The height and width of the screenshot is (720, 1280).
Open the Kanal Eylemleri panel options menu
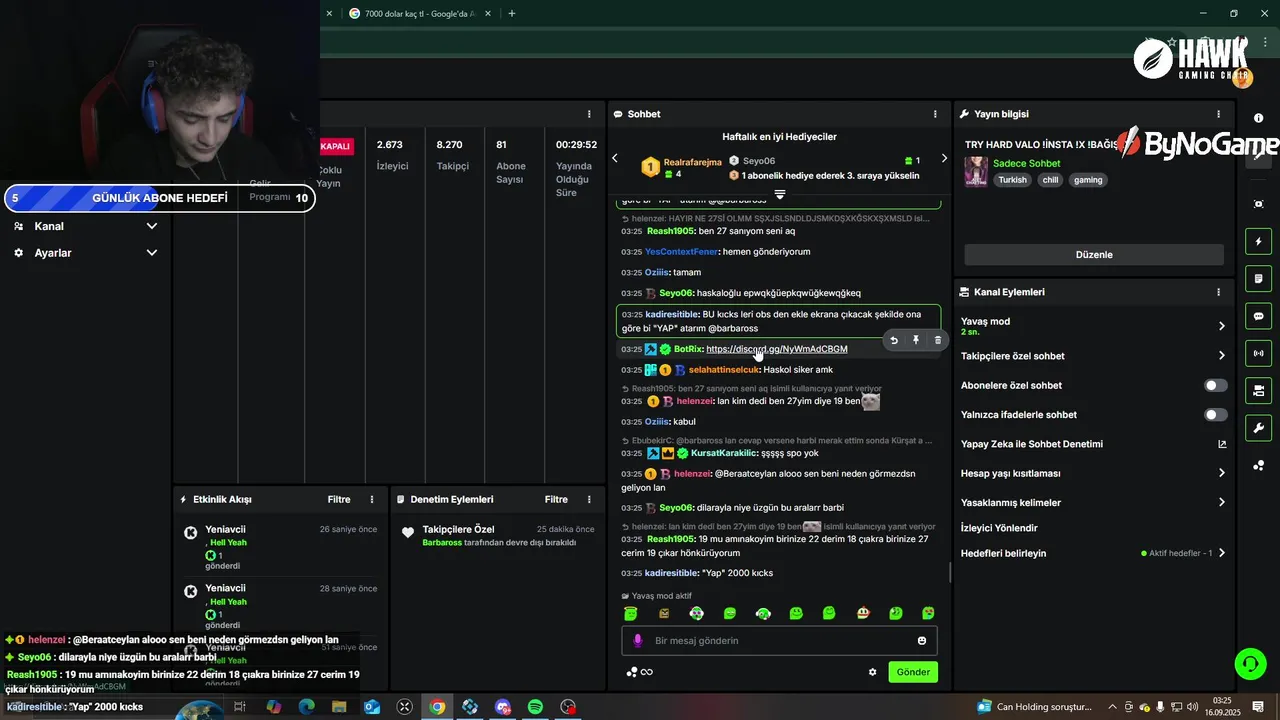[1218, 292]
